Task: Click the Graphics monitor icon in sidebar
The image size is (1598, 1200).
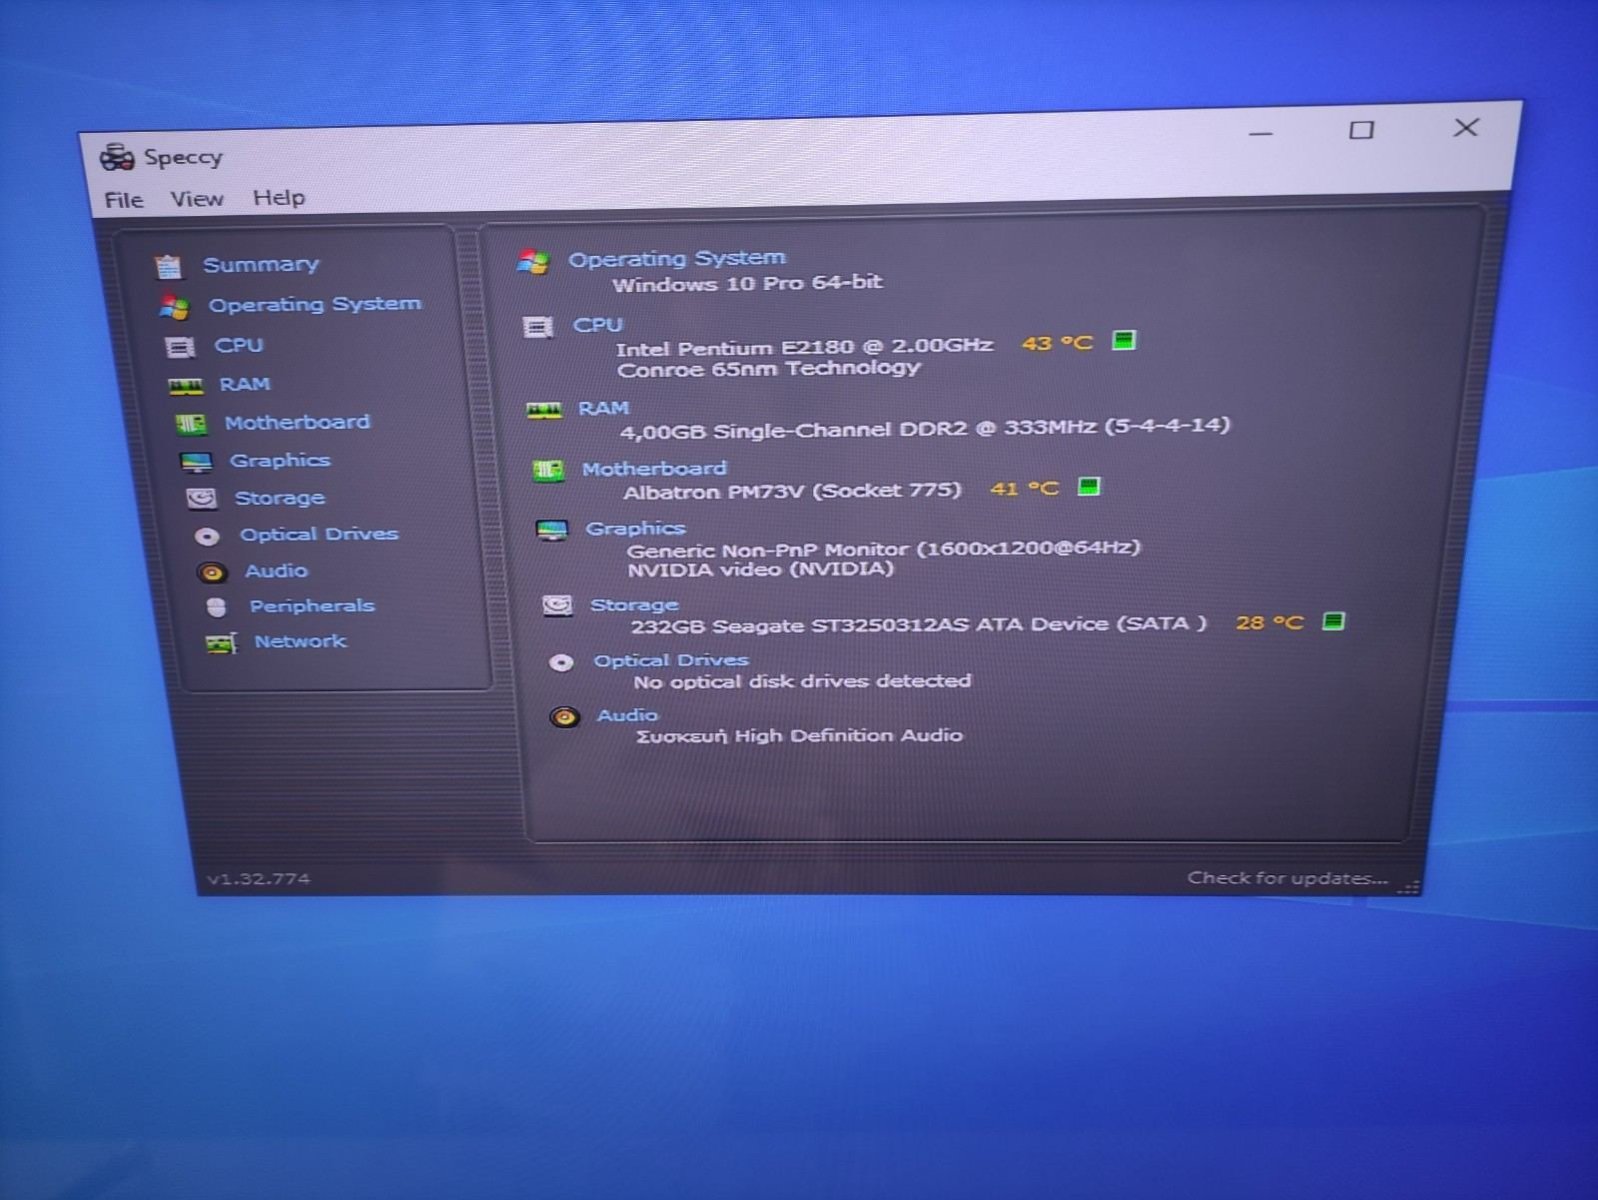Action: point(196,462)
